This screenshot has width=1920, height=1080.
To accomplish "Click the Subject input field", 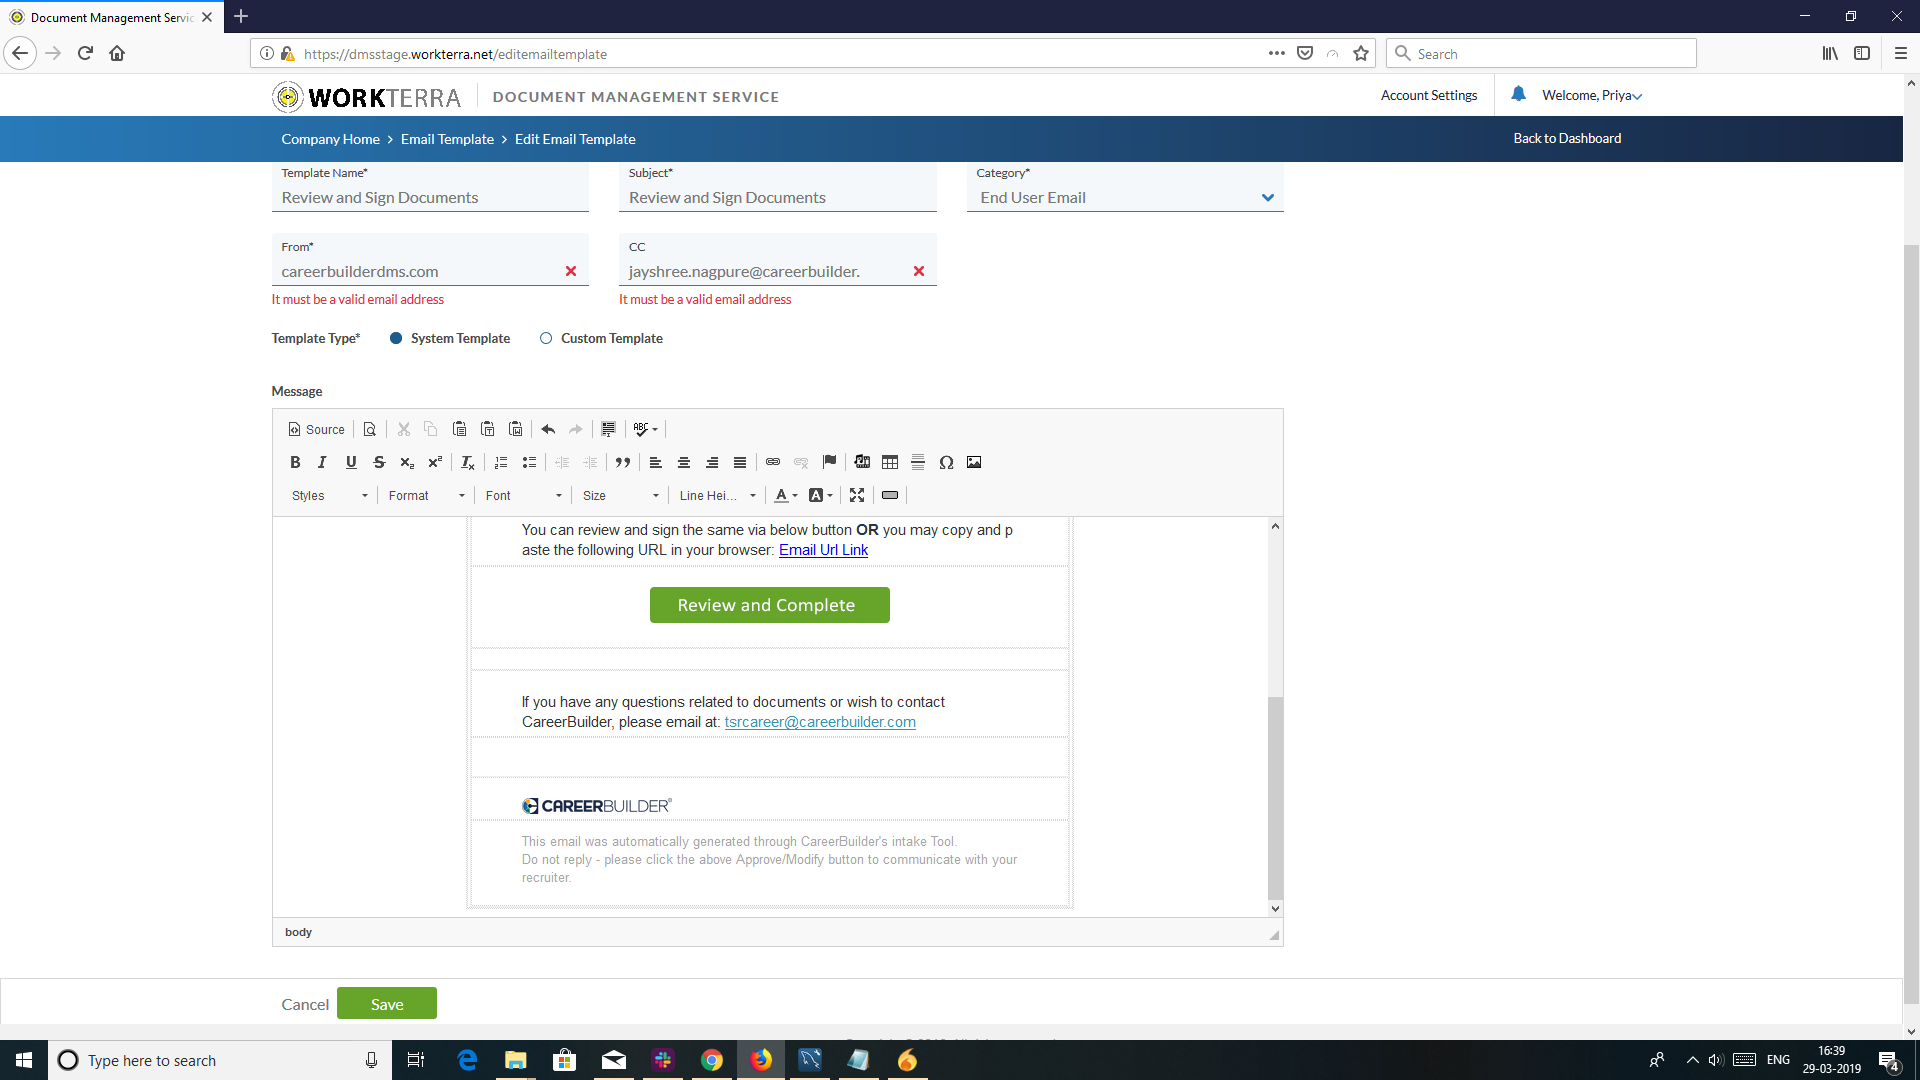I will pyautogui.click(x=777, y=197).
